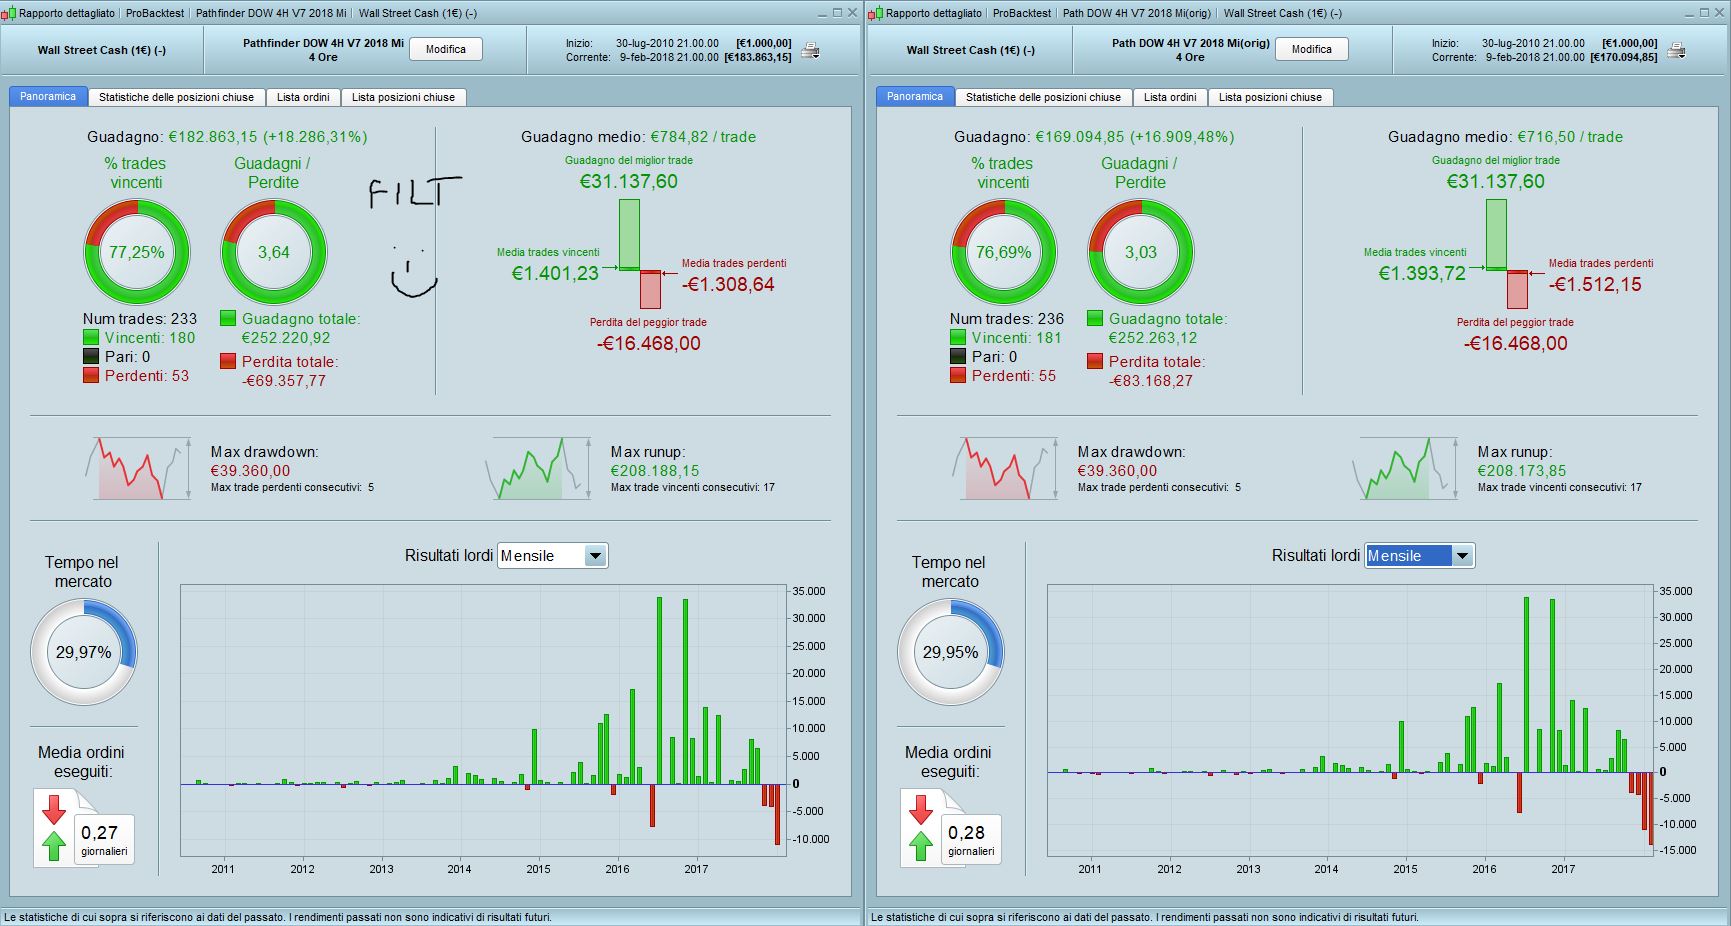The height and width of the screenshot is (926, 1731).
Task: Click the left % trades vincenti donut chart
Action: tap(136, 252)
